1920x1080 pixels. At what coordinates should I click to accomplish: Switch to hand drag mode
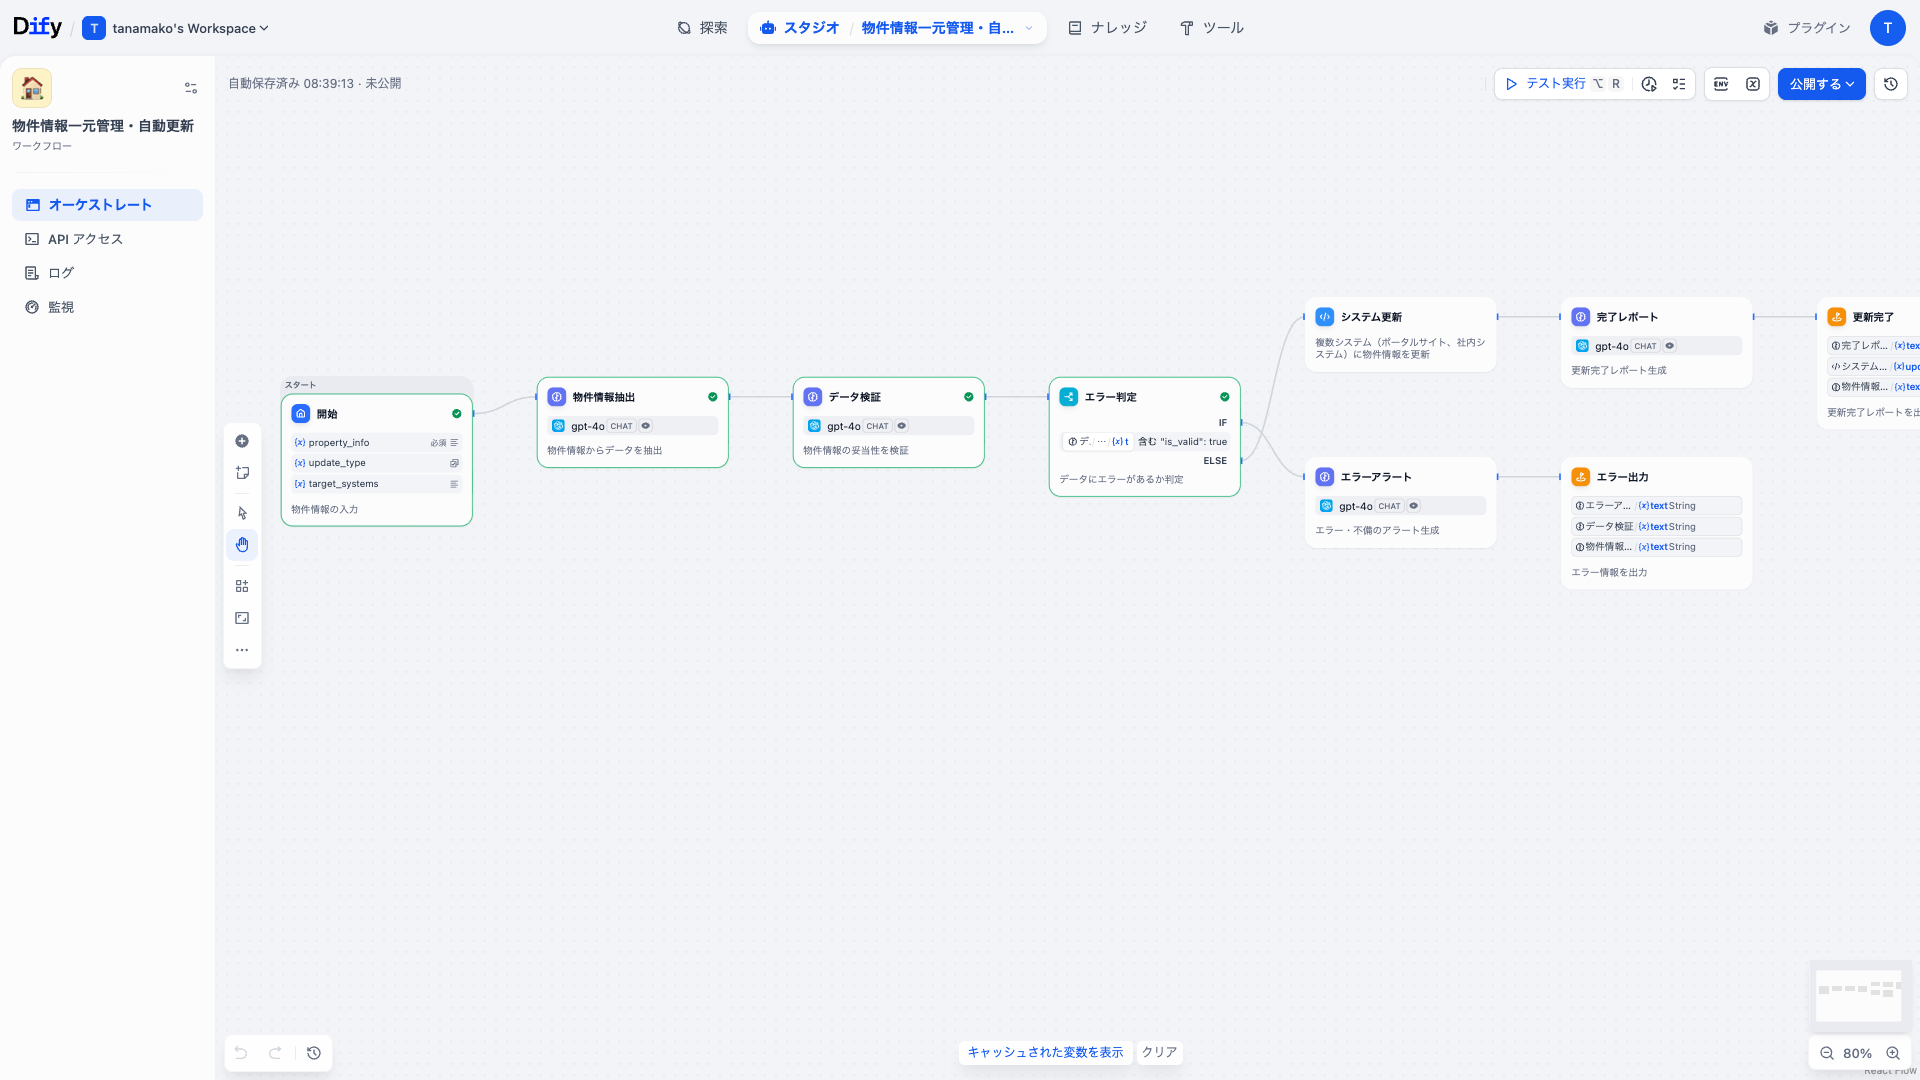(241, 544)
